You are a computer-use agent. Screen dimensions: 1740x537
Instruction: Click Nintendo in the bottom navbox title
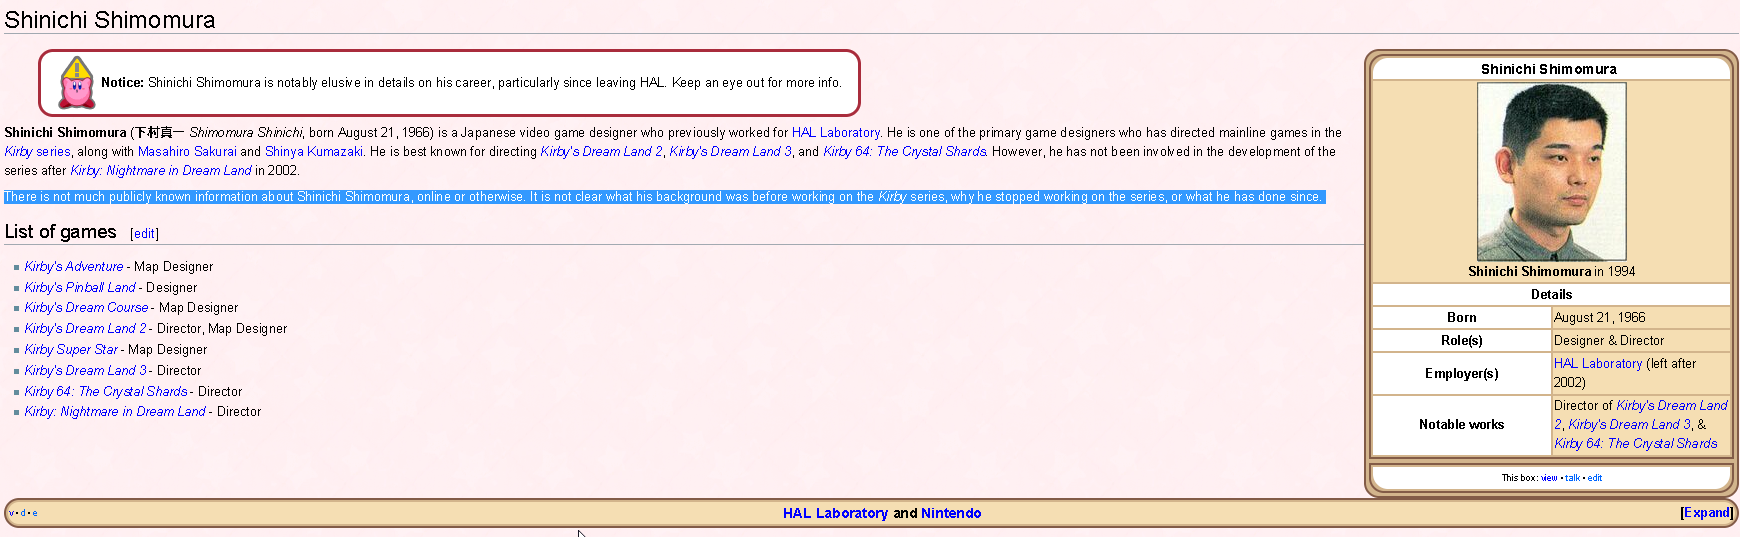click(951, 513)
